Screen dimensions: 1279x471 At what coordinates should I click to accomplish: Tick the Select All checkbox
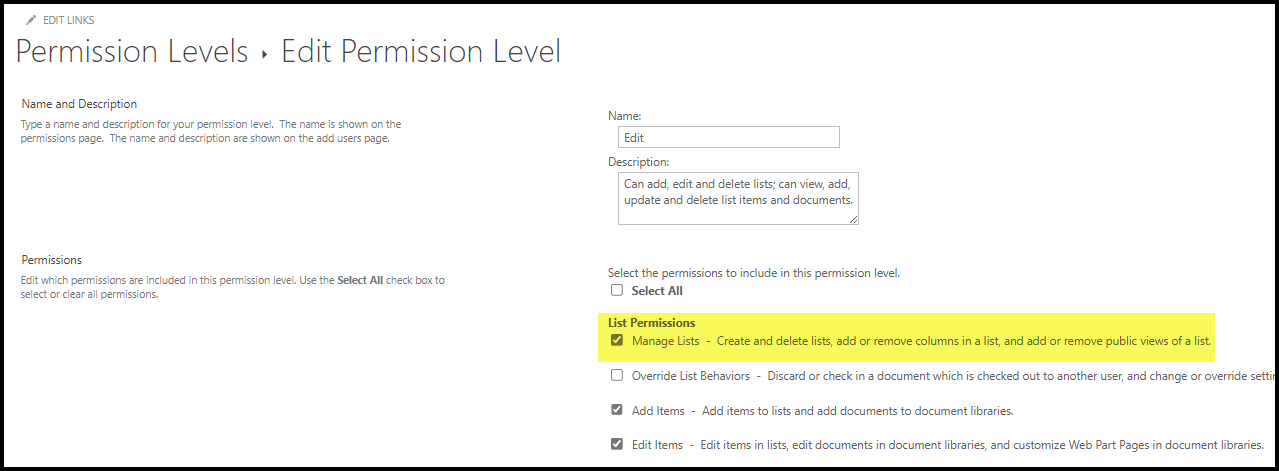[617, 291]
